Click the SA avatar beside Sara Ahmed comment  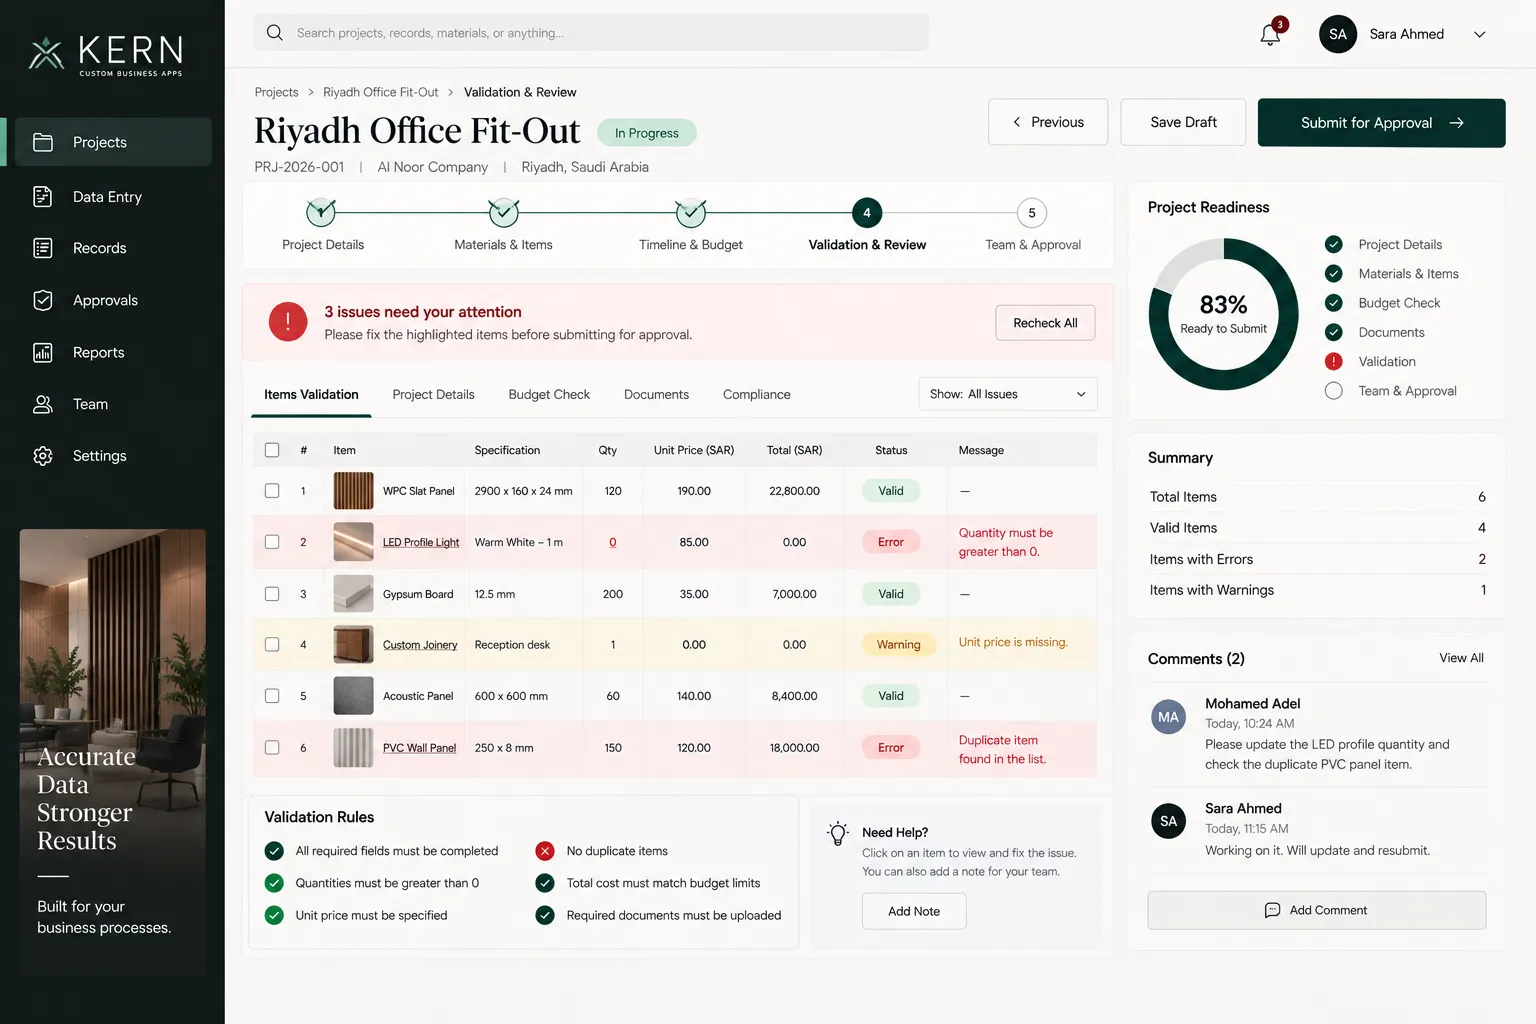(x=1168, y=821)
